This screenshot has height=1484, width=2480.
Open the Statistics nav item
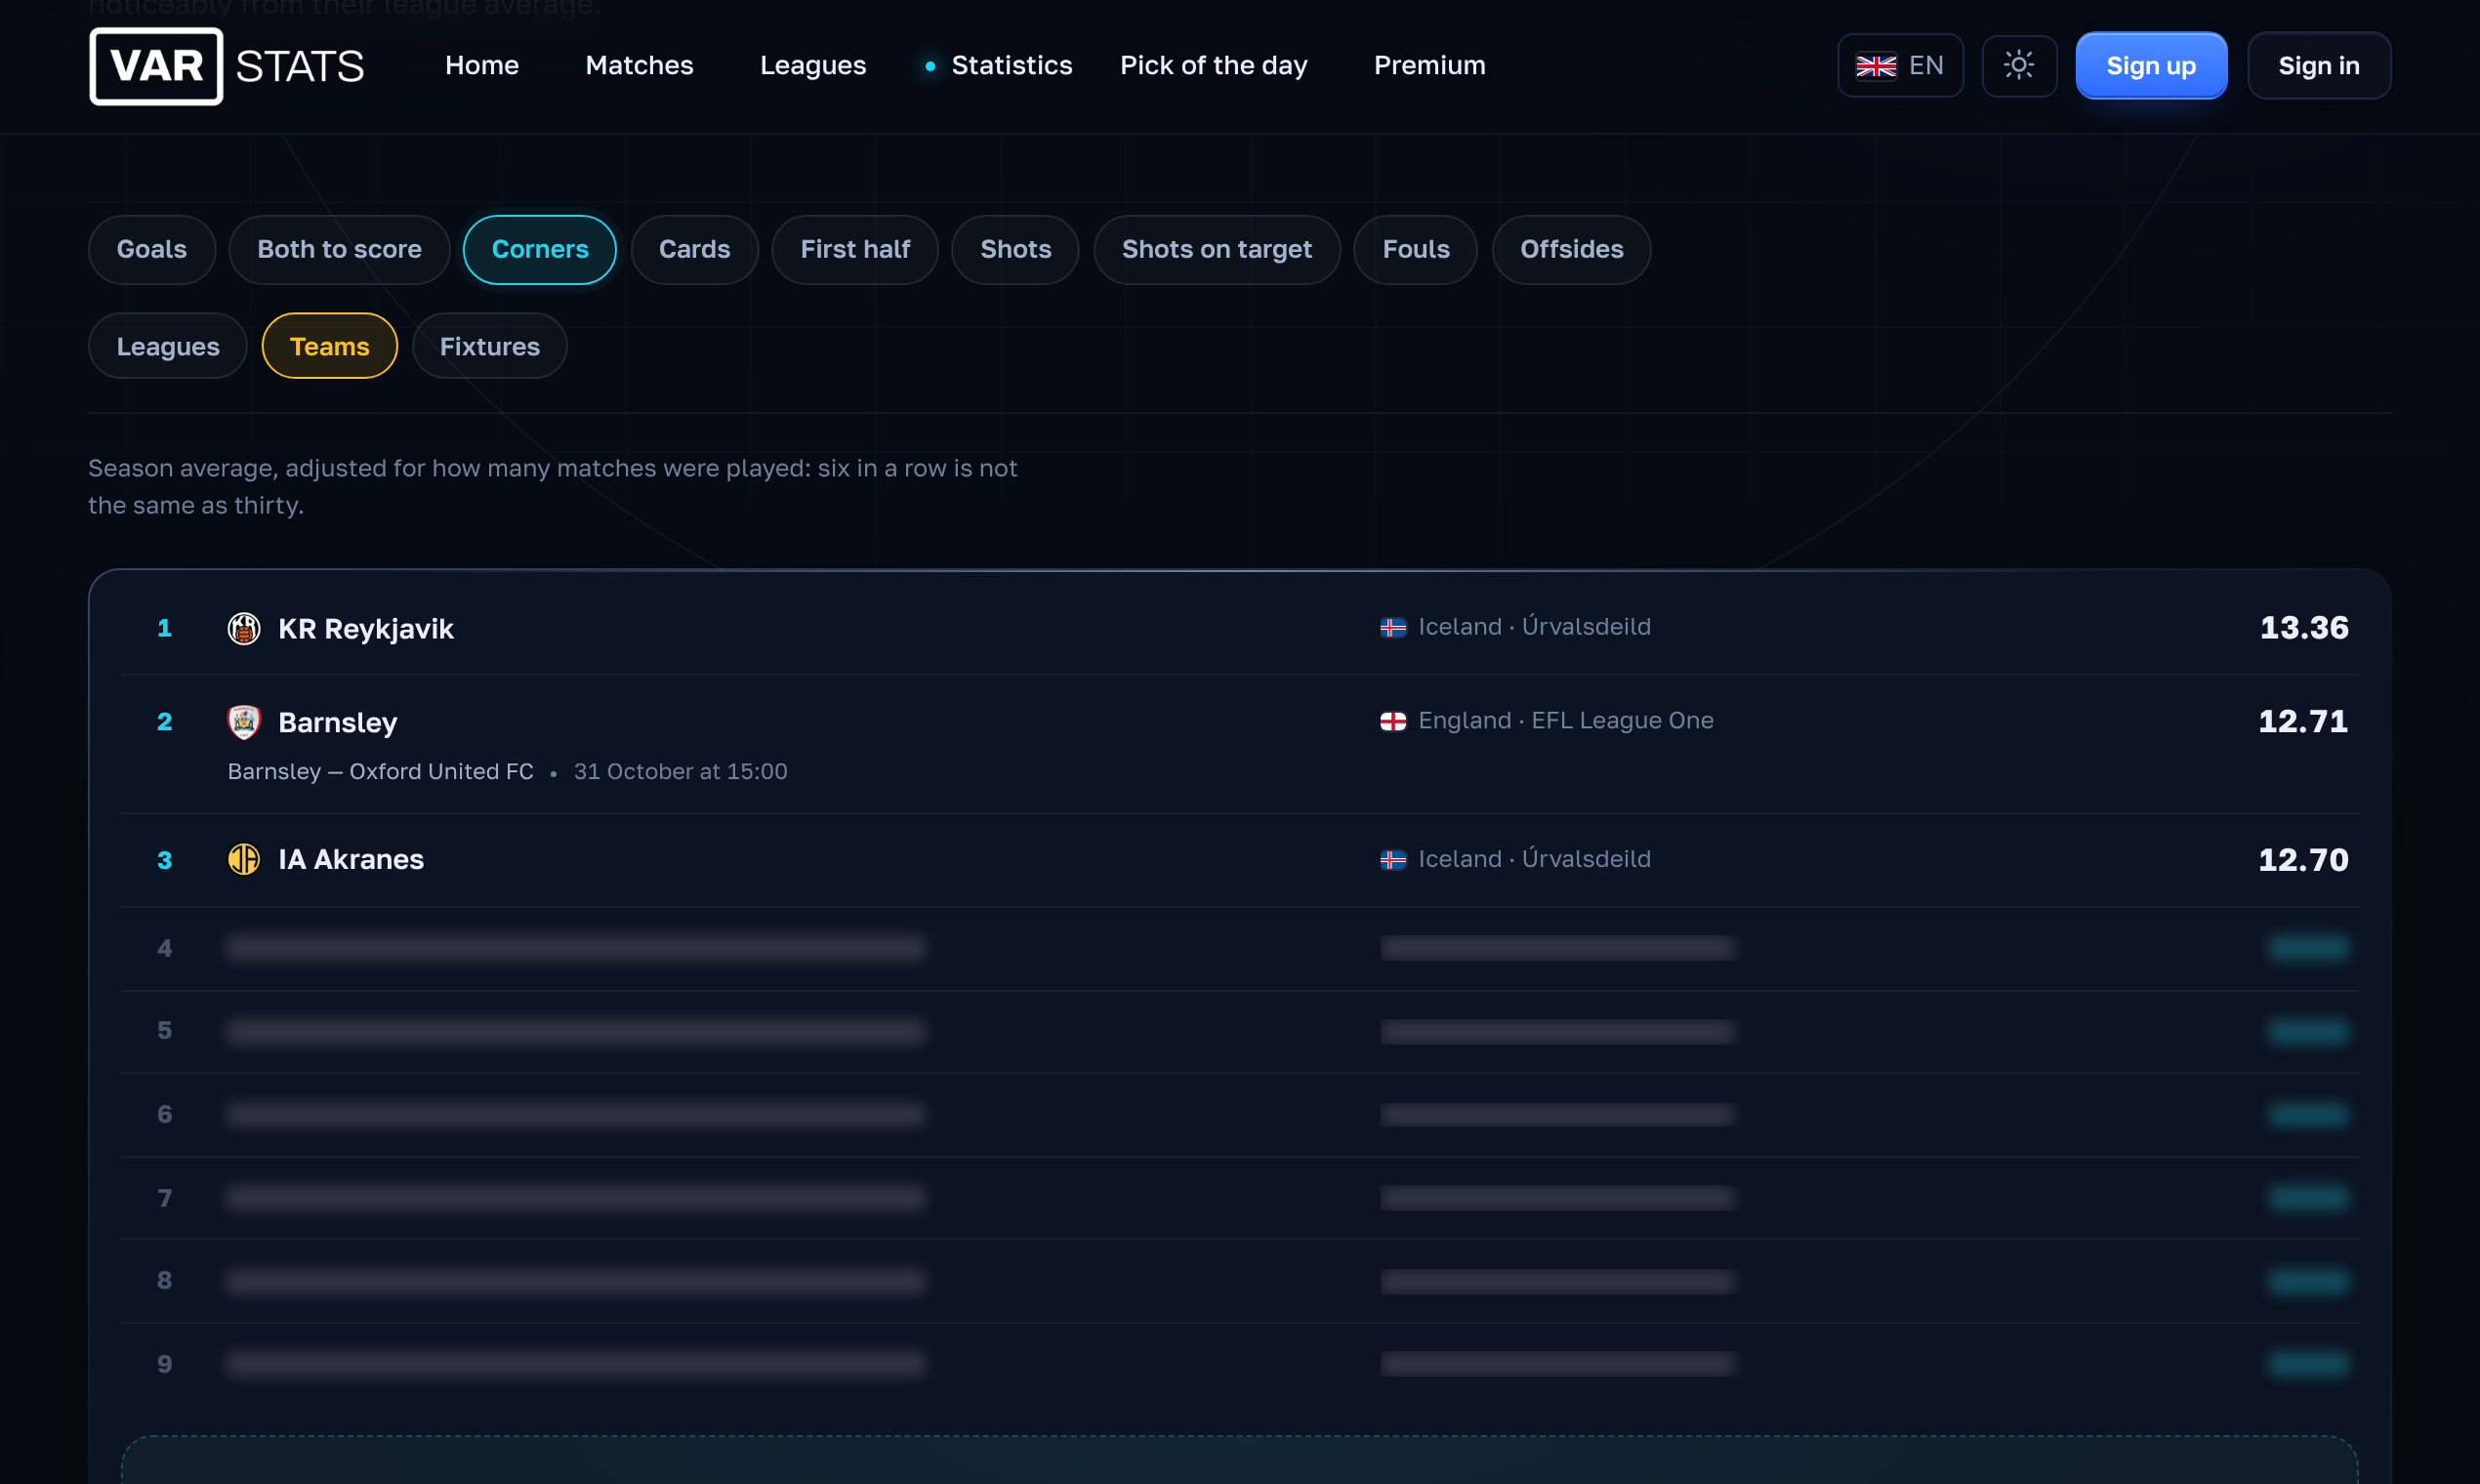[x=1011, y=65]
